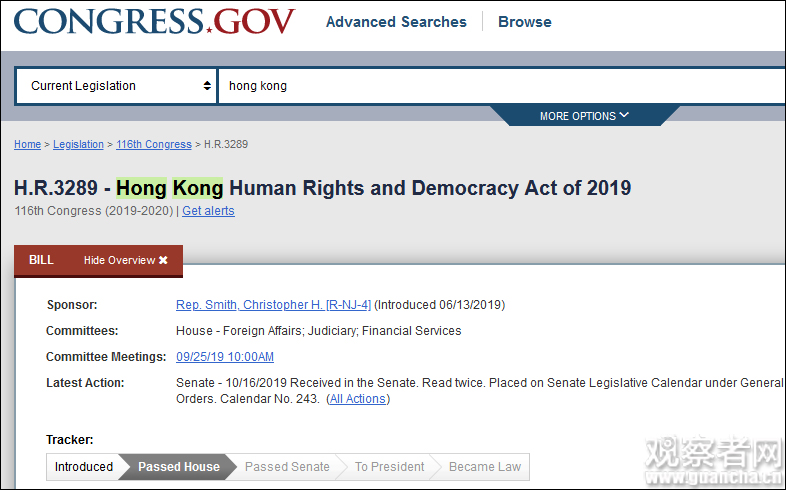
Task: Hide Overview using the X toggle
Action: (126, 261)
